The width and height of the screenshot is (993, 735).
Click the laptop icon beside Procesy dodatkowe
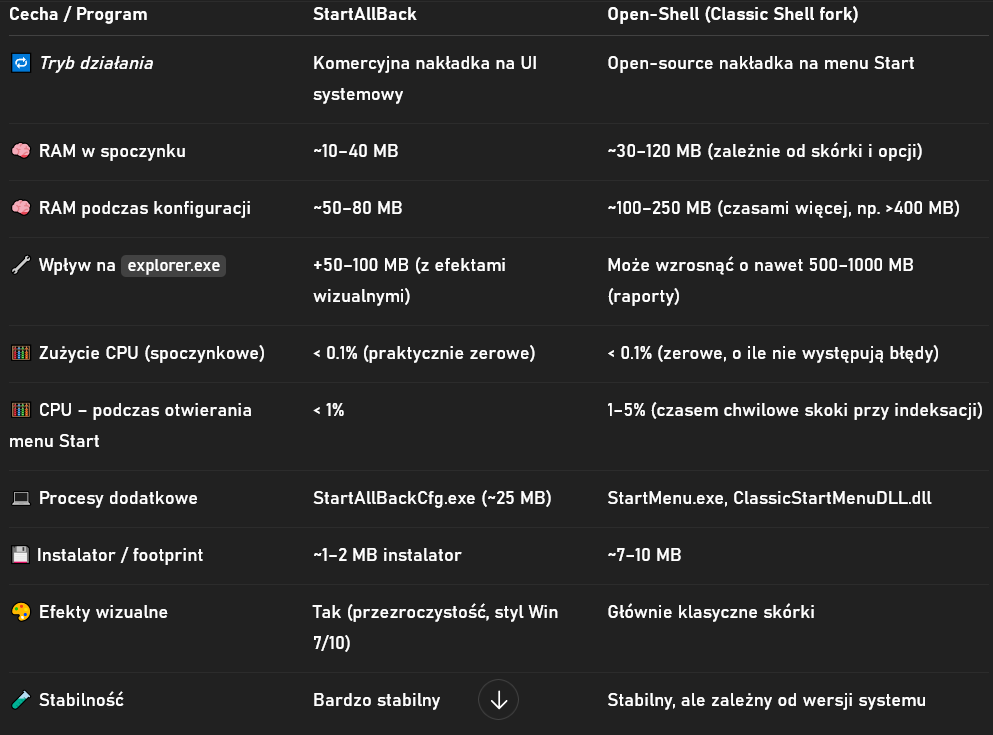(20, 498)
